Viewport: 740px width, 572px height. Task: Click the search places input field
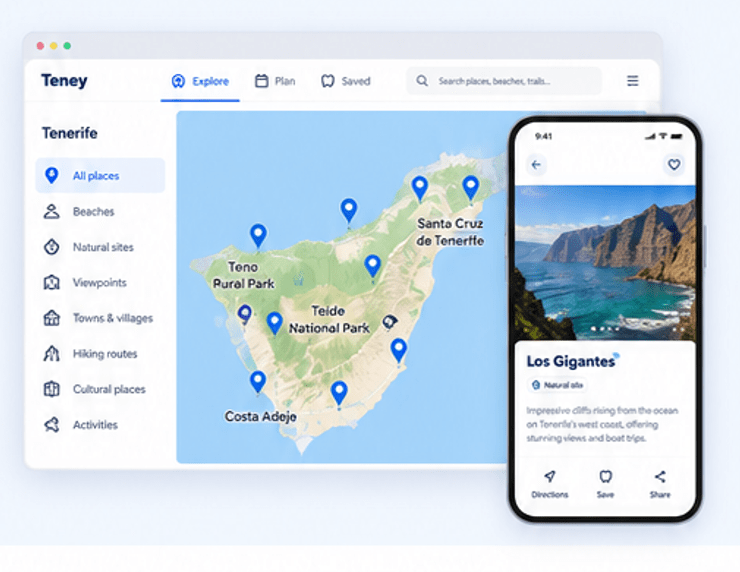pos(504,81)
